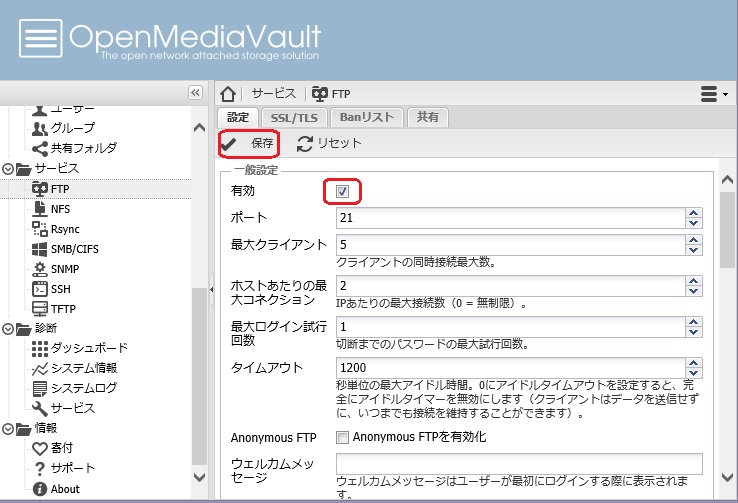Open NFS service icon in sidebar
The width and height of the screenshot is (738, 503).
point(40,209)
